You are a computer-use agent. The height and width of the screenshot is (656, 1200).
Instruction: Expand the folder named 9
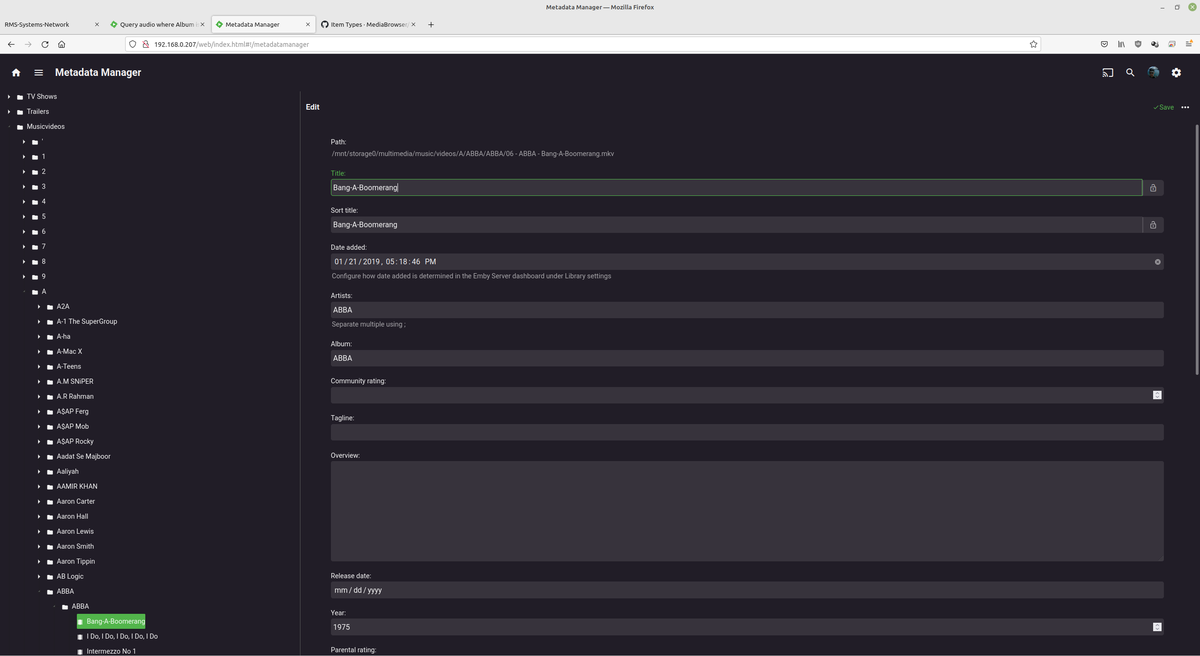[x=23, y=277]
